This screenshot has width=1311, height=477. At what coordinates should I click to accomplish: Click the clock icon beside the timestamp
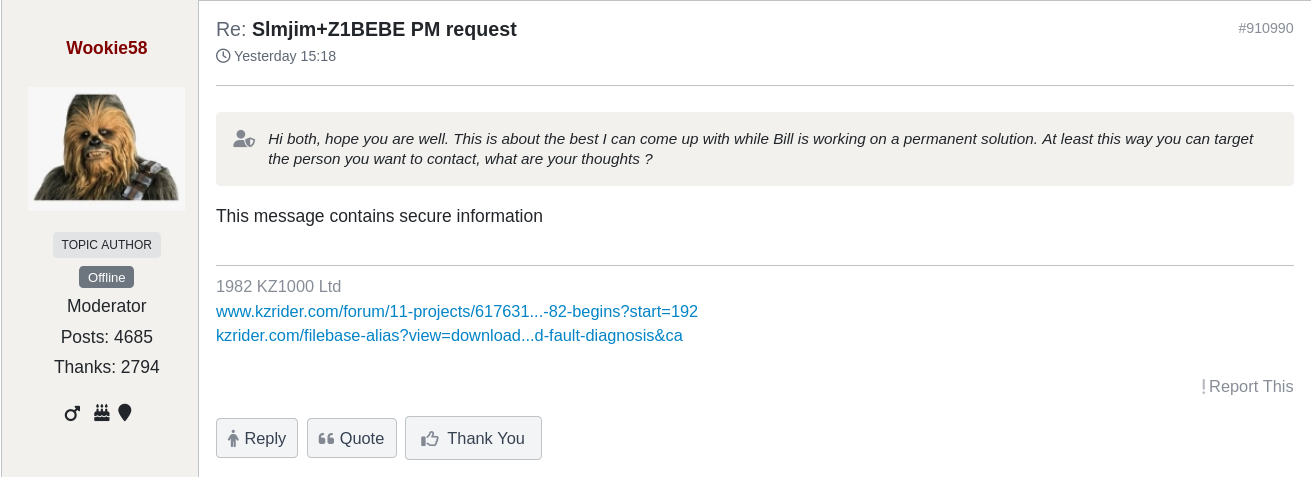click(x=223, y=56)
